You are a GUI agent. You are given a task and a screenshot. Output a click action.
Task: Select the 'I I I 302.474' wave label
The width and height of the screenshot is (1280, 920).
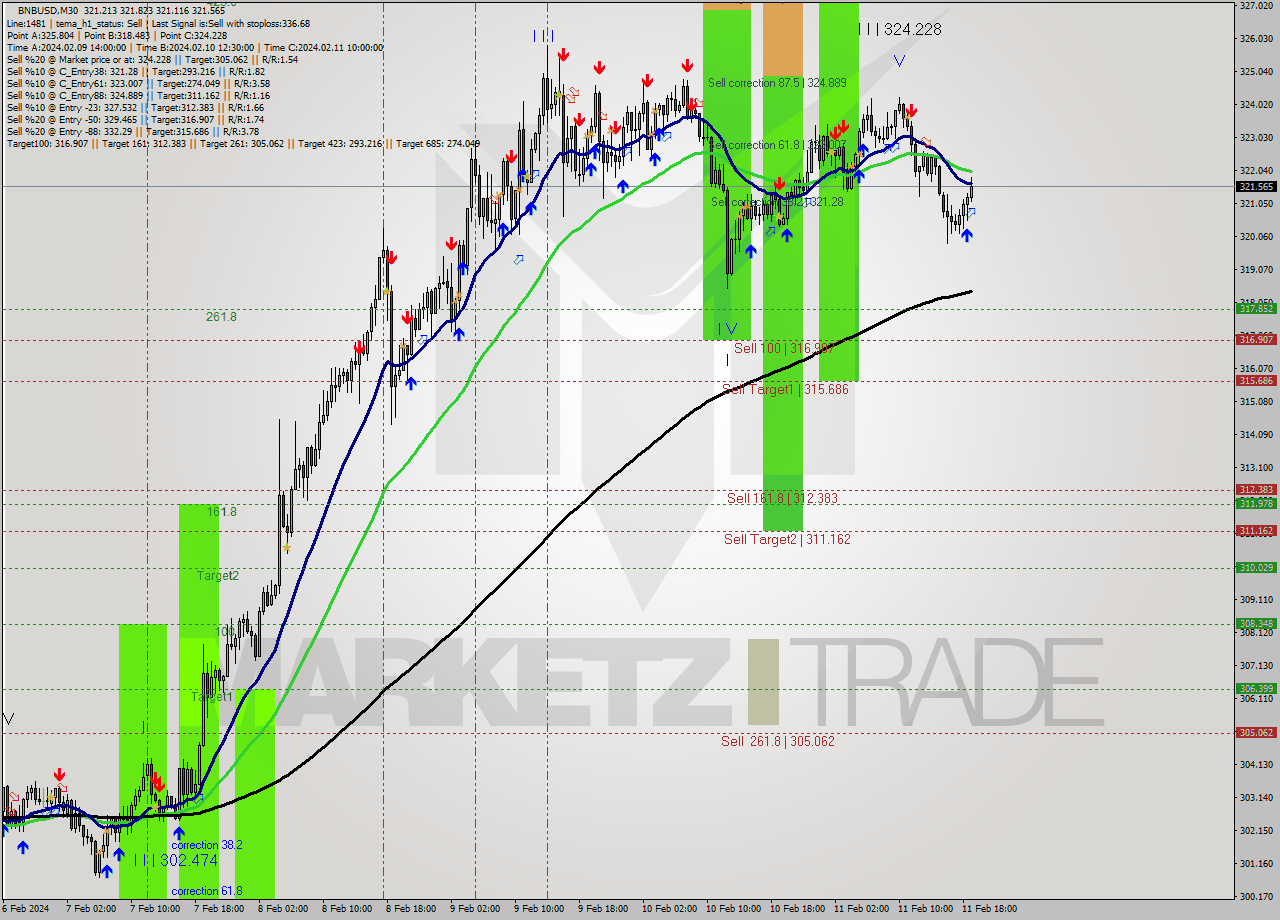pos(175,860)
